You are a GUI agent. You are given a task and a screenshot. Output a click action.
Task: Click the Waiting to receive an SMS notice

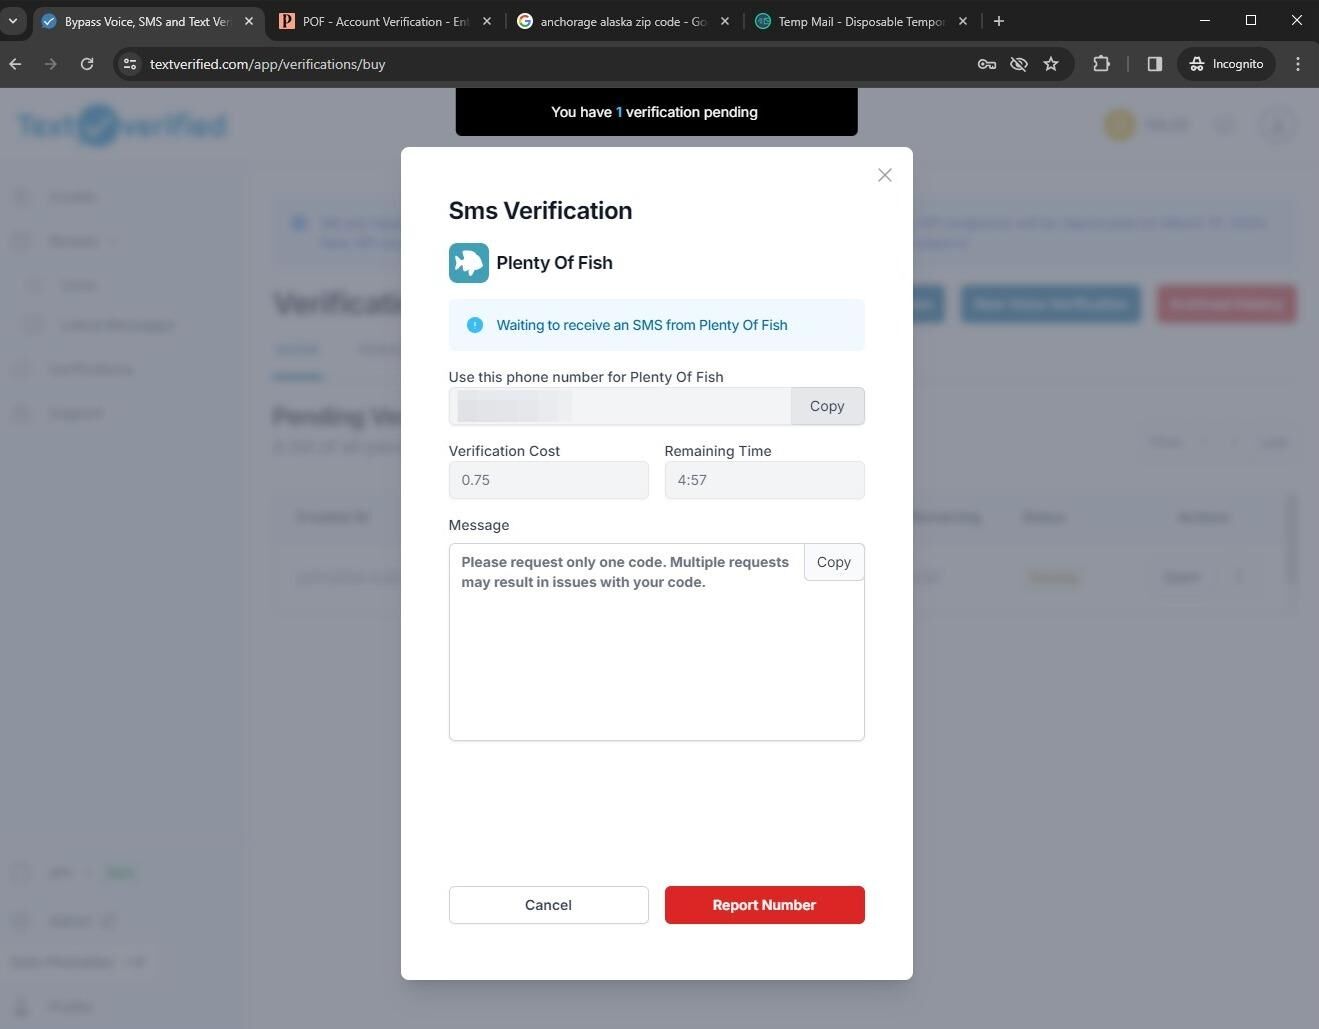point(656,325)
